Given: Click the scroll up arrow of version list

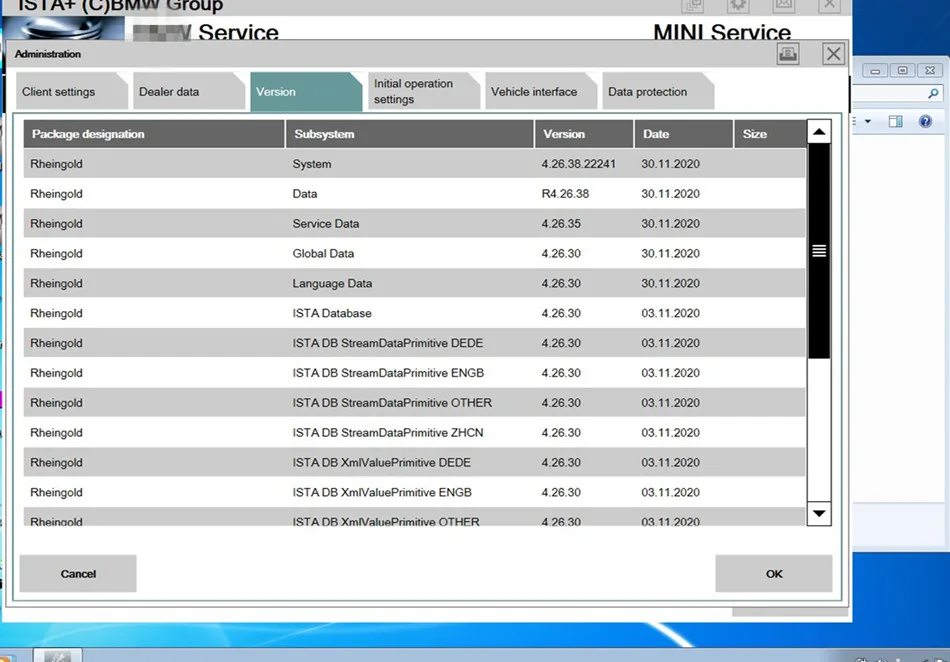Looking at the screenshot, I should point(819,131).
